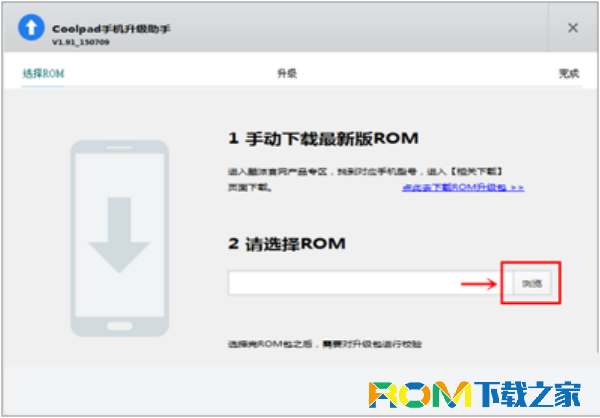Click the speaker slot on phone illustration
The height and width of the screenshot is (418, 600).
tap(119, 147)
